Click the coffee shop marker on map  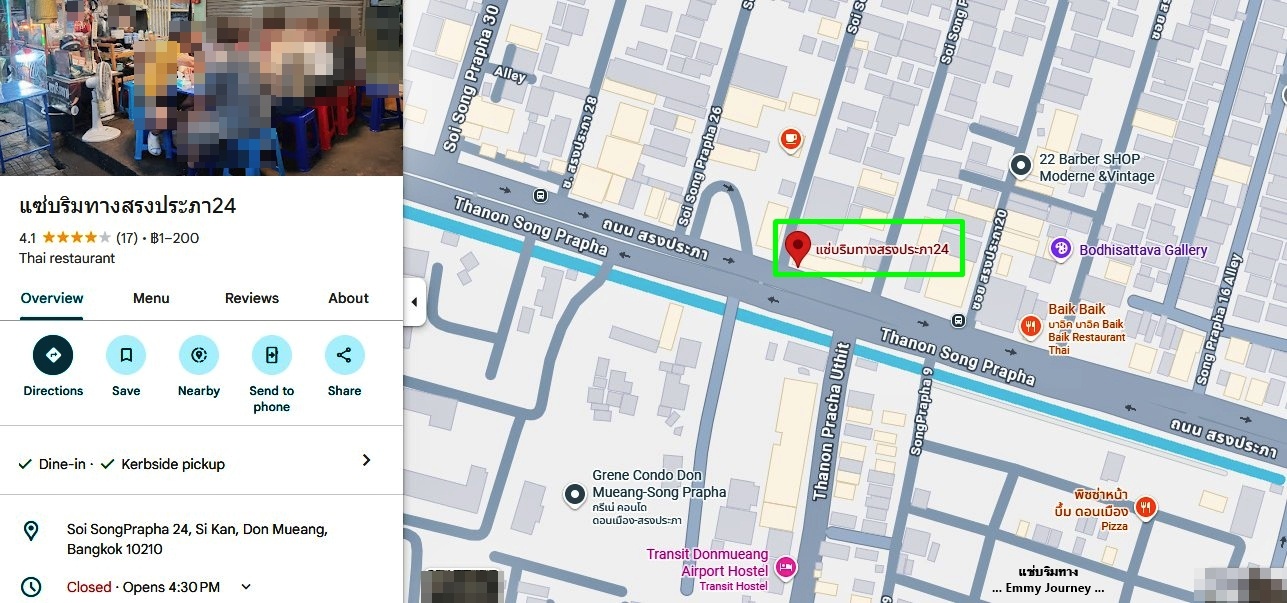790,139
